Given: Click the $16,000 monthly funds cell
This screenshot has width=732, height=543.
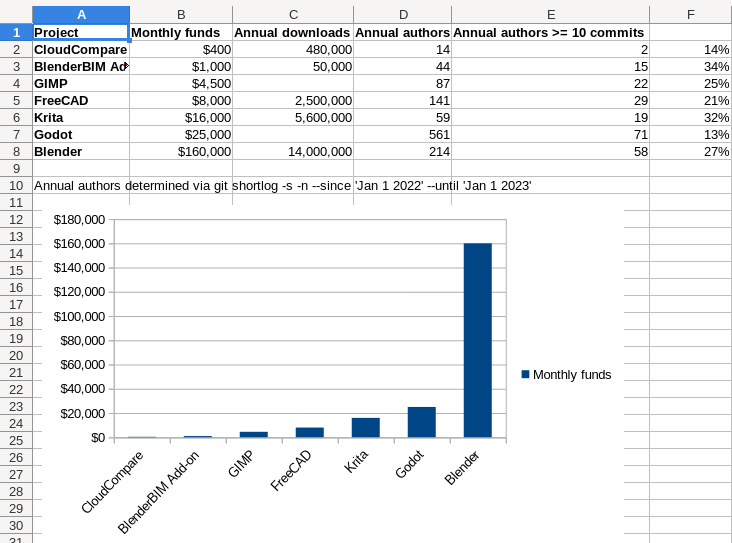Looking at the screenshot, I should point(181,118).
